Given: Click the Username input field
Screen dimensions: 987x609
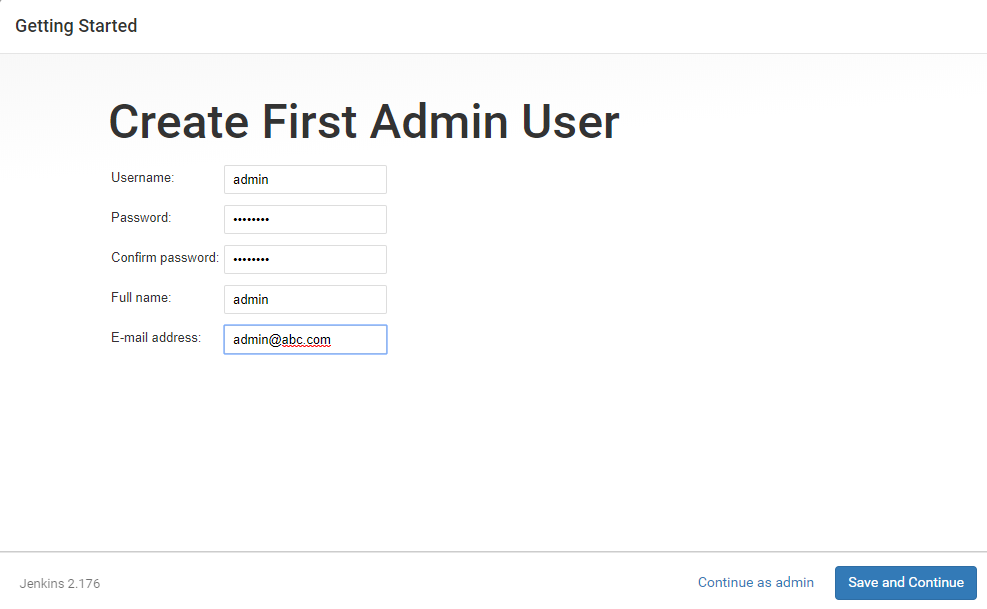Looking at the screenshot, I should (x=305, y=180).
